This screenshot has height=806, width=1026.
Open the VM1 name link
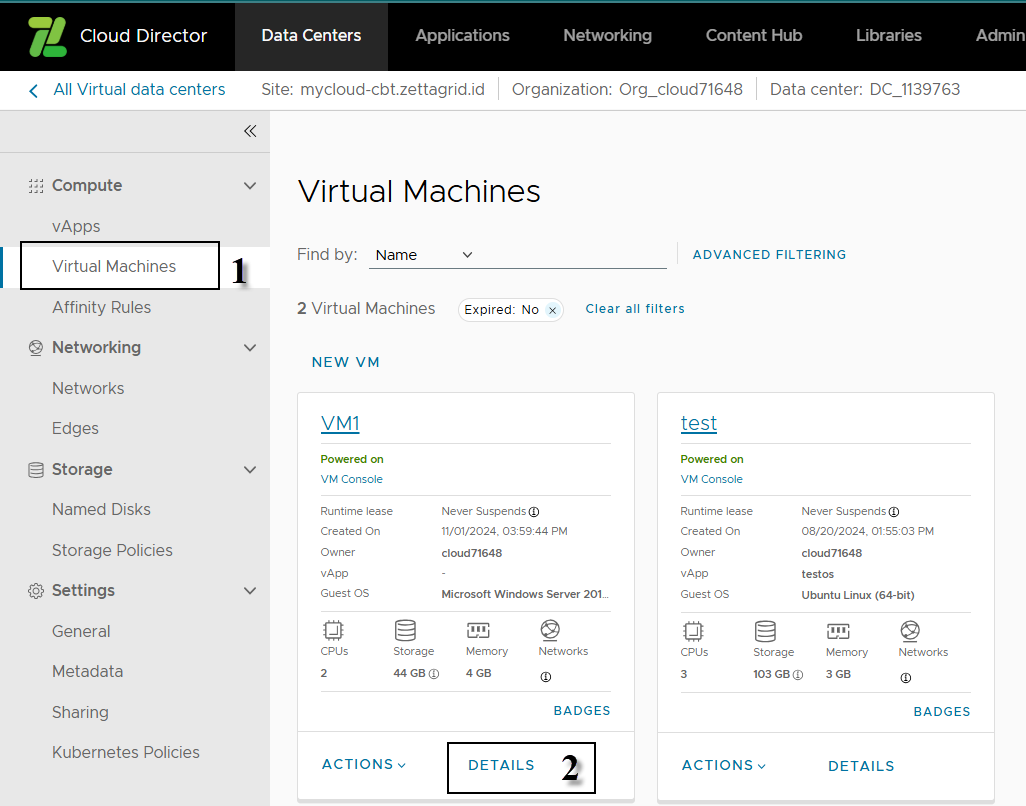(x=340, y=423)
